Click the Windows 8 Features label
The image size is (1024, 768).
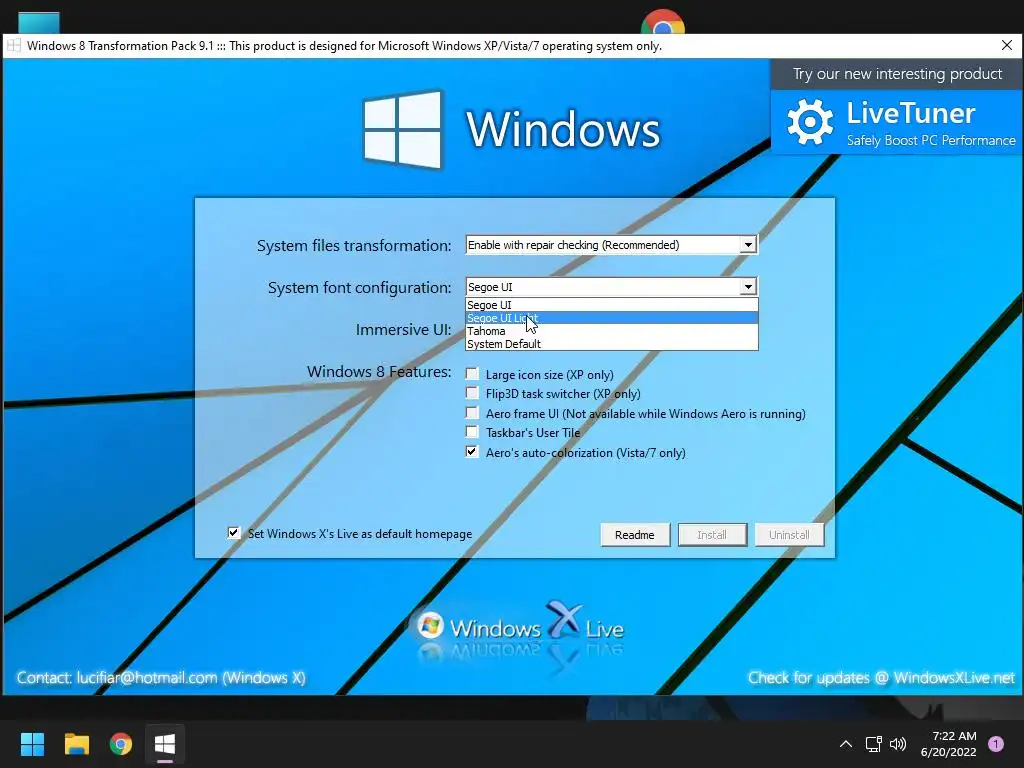coord(379,372)
